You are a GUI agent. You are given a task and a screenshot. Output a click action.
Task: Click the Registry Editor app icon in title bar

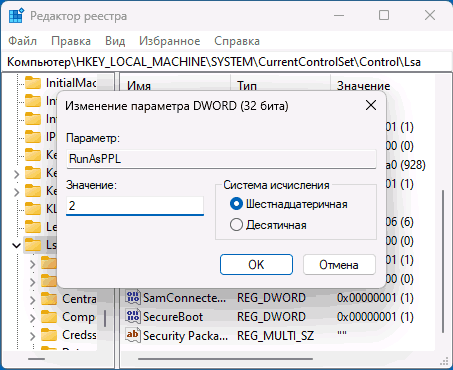(16, 16)
